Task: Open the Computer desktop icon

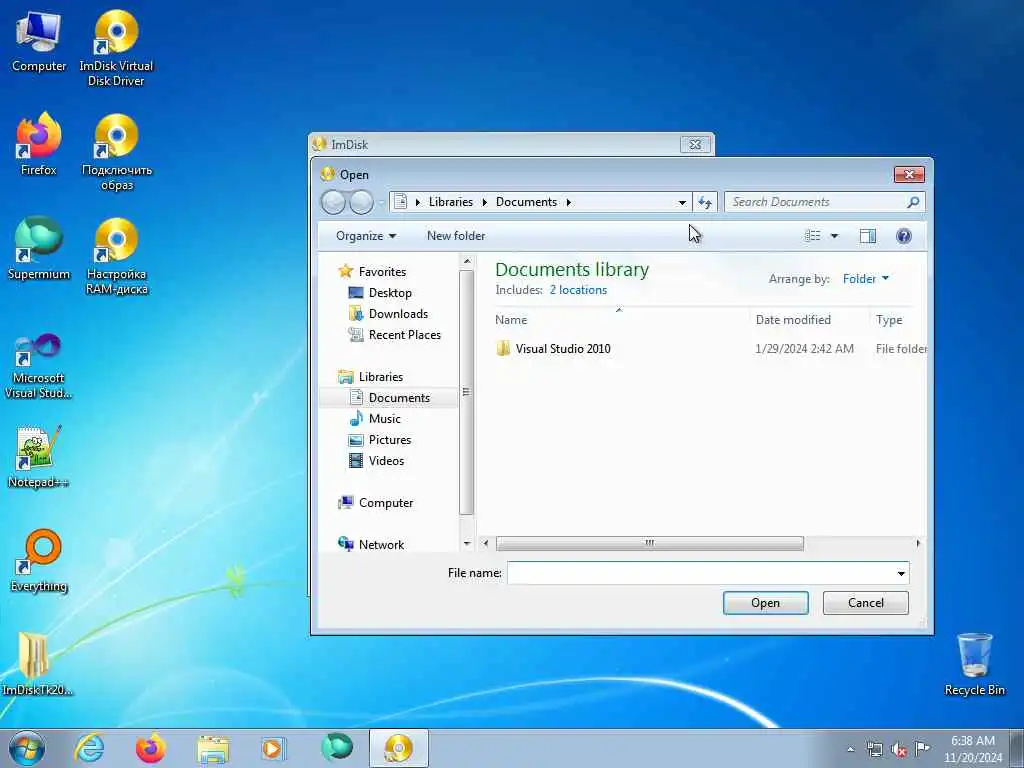Action: [x=39, y=42]
